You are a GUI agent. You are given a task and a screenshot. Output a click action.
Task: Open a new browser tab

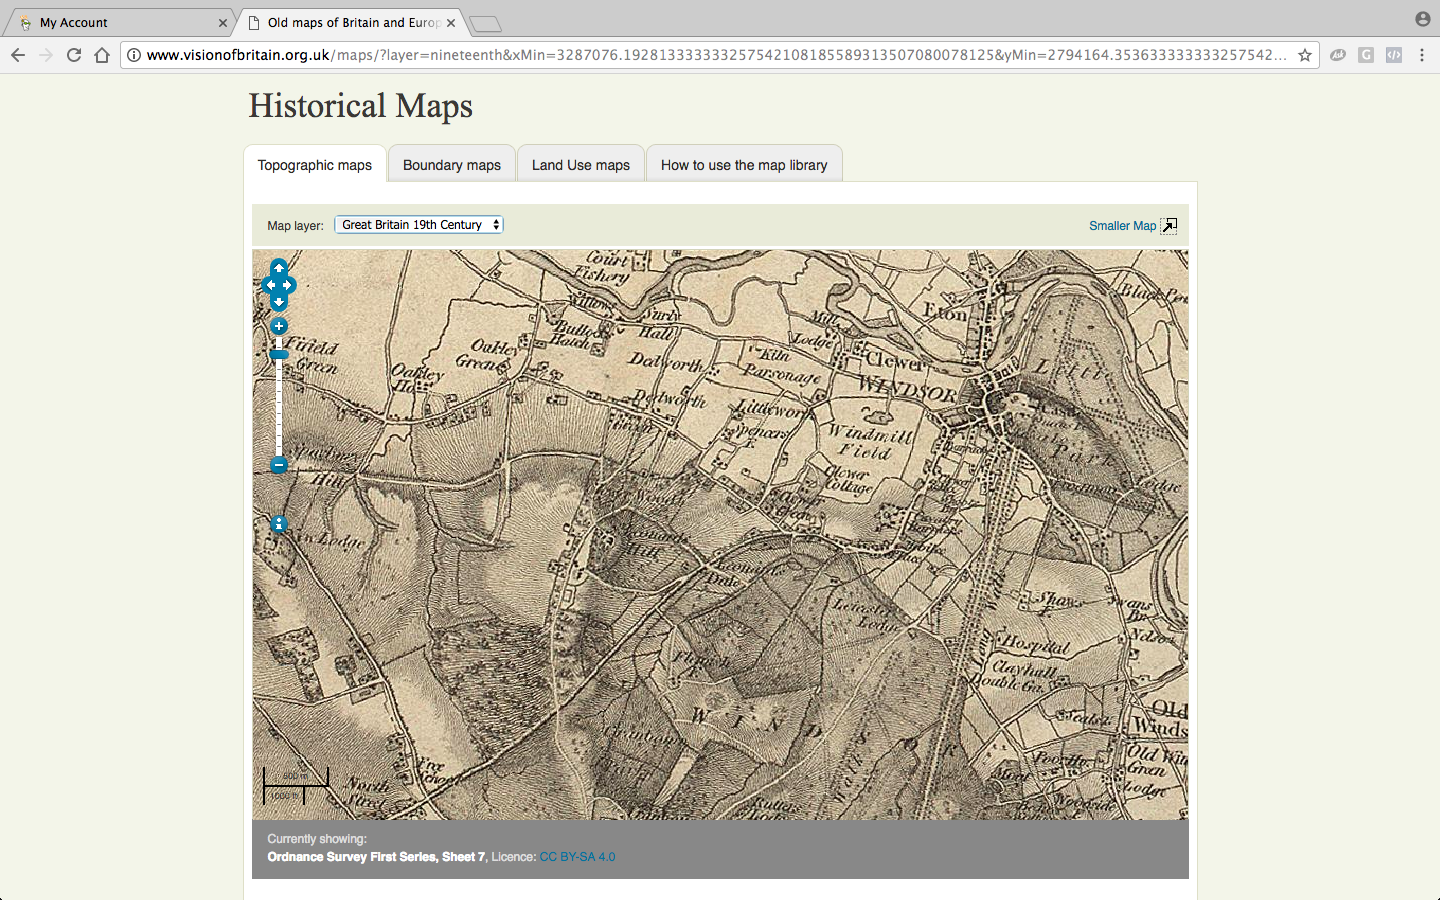[x=485, y=24]
